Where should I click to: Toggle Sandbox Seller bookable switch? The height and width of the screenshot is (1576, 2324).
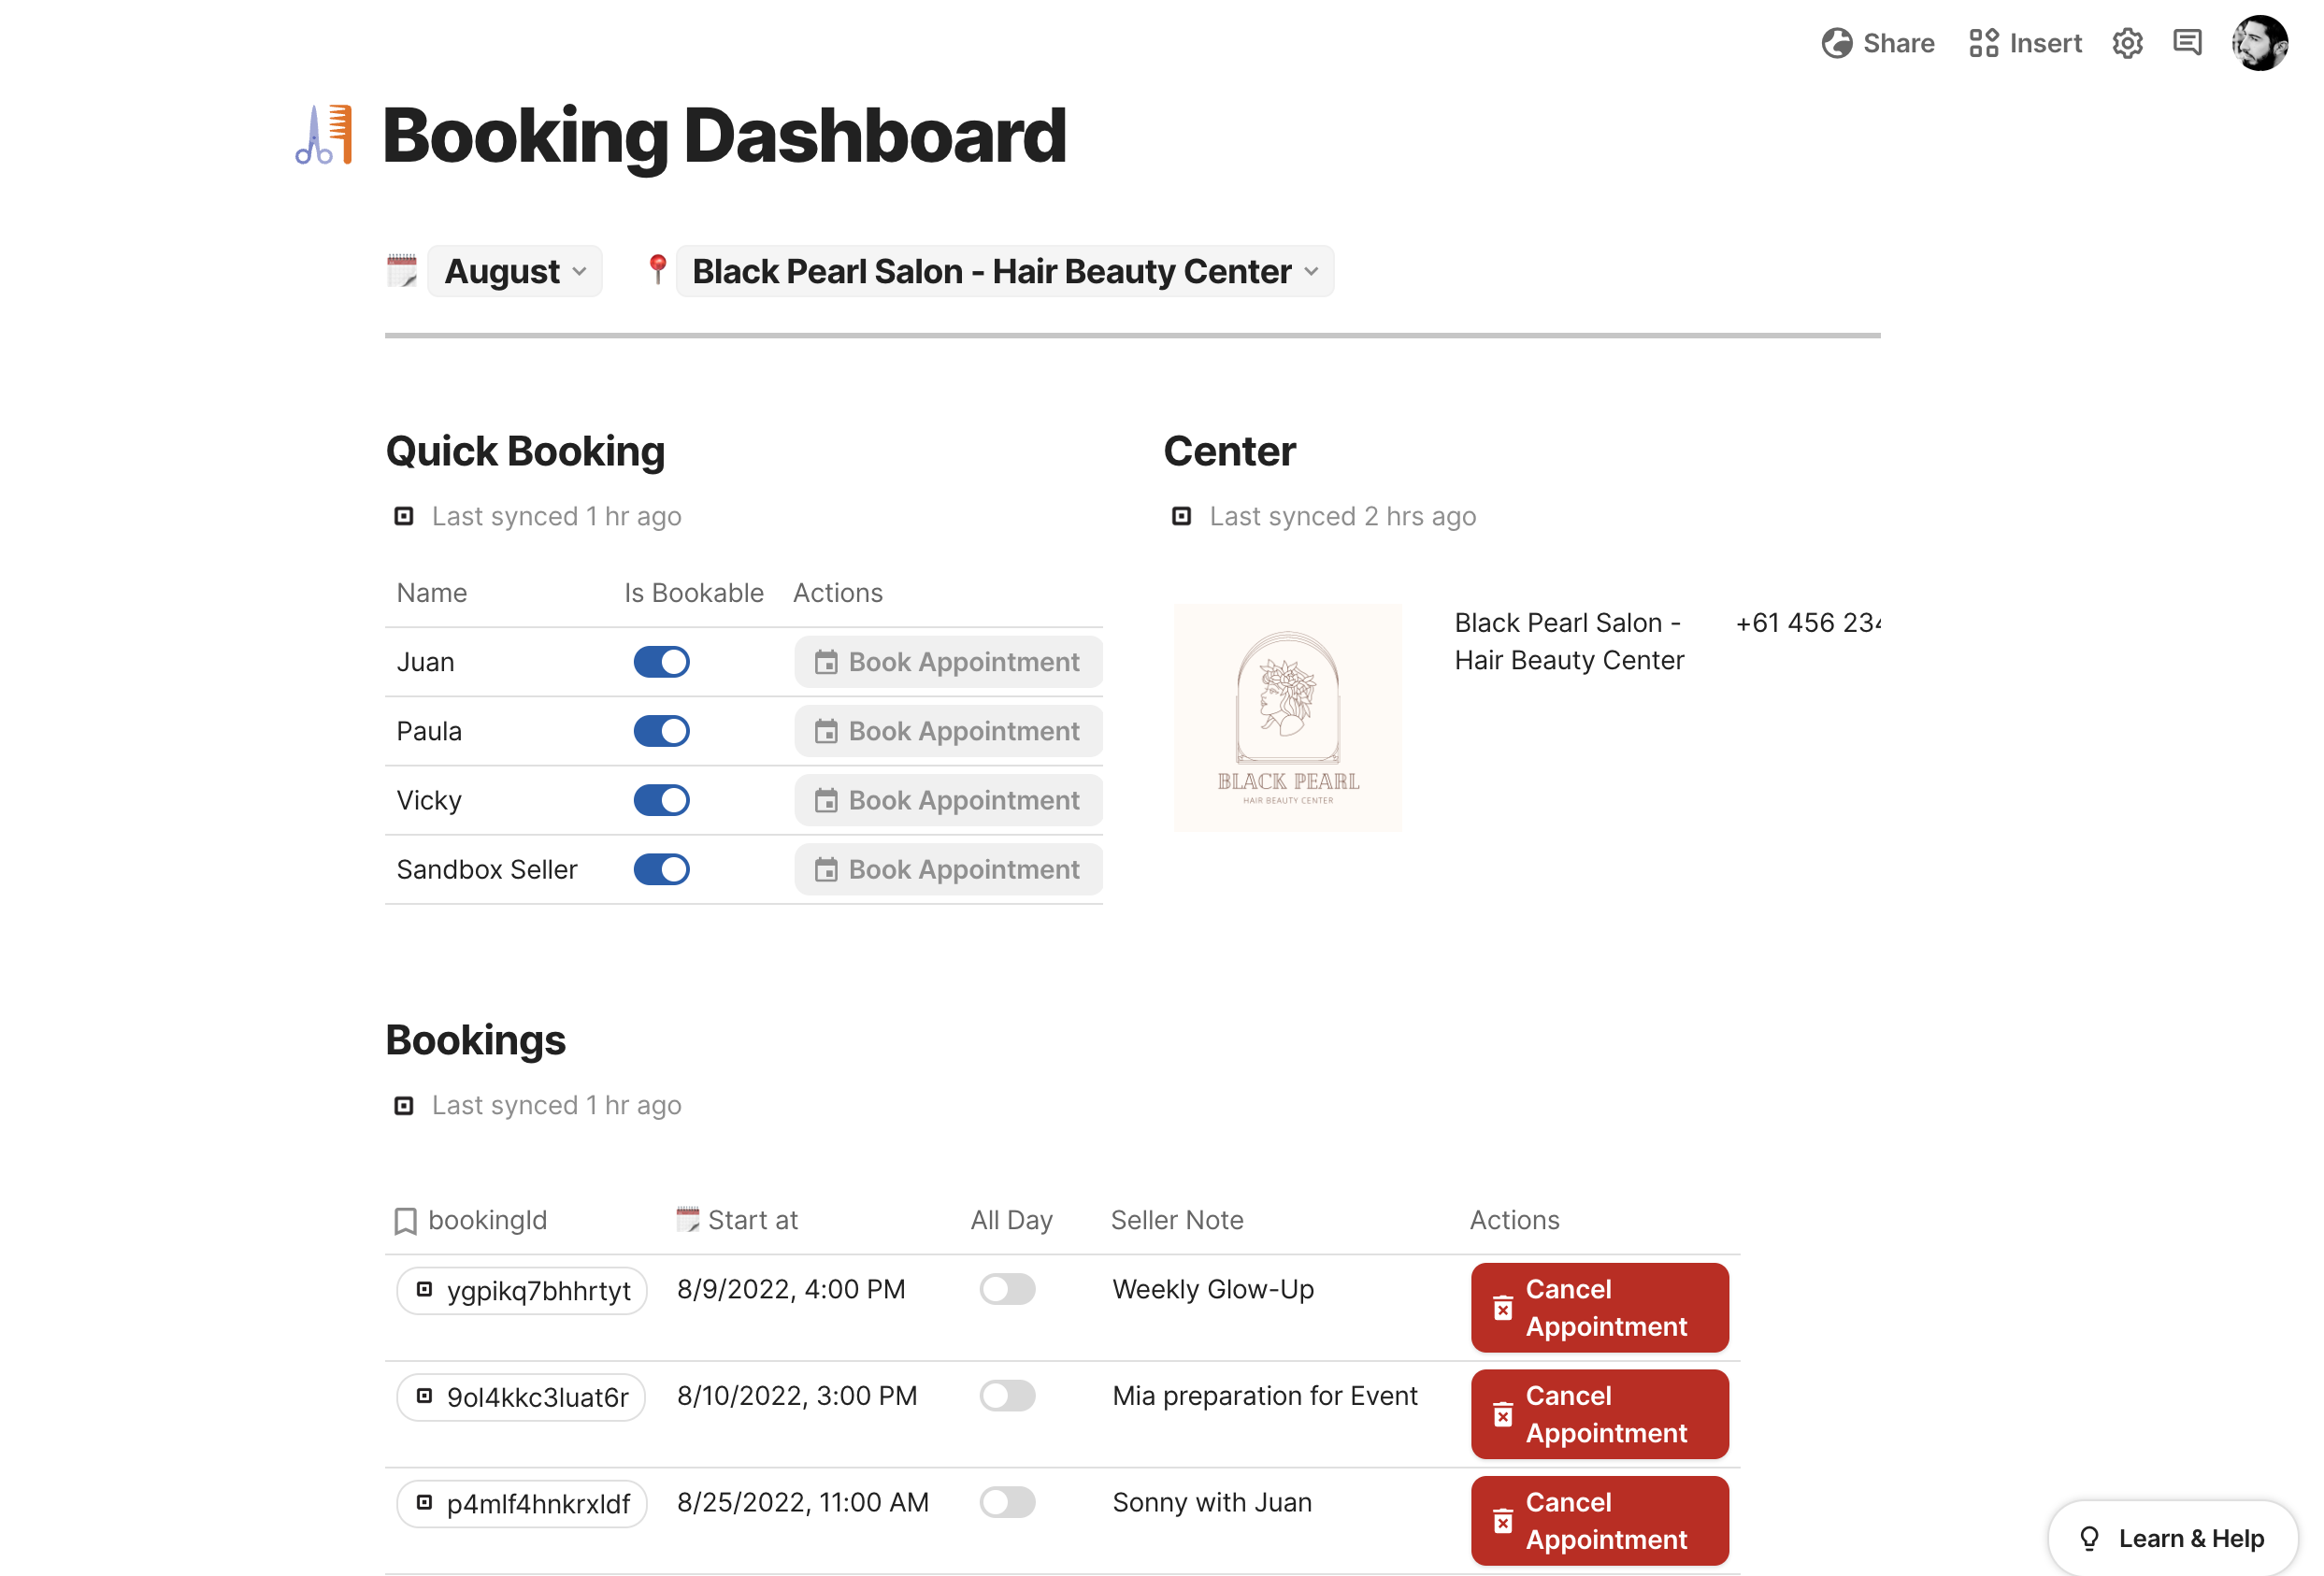[x=661, y=869]
